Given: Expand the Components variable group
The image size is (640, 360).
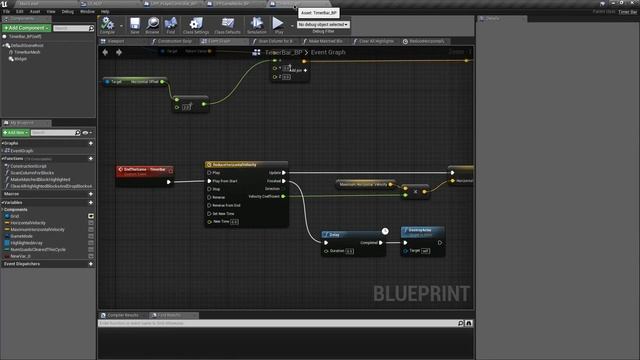Looking at the screenshot, I should point(2,209).
